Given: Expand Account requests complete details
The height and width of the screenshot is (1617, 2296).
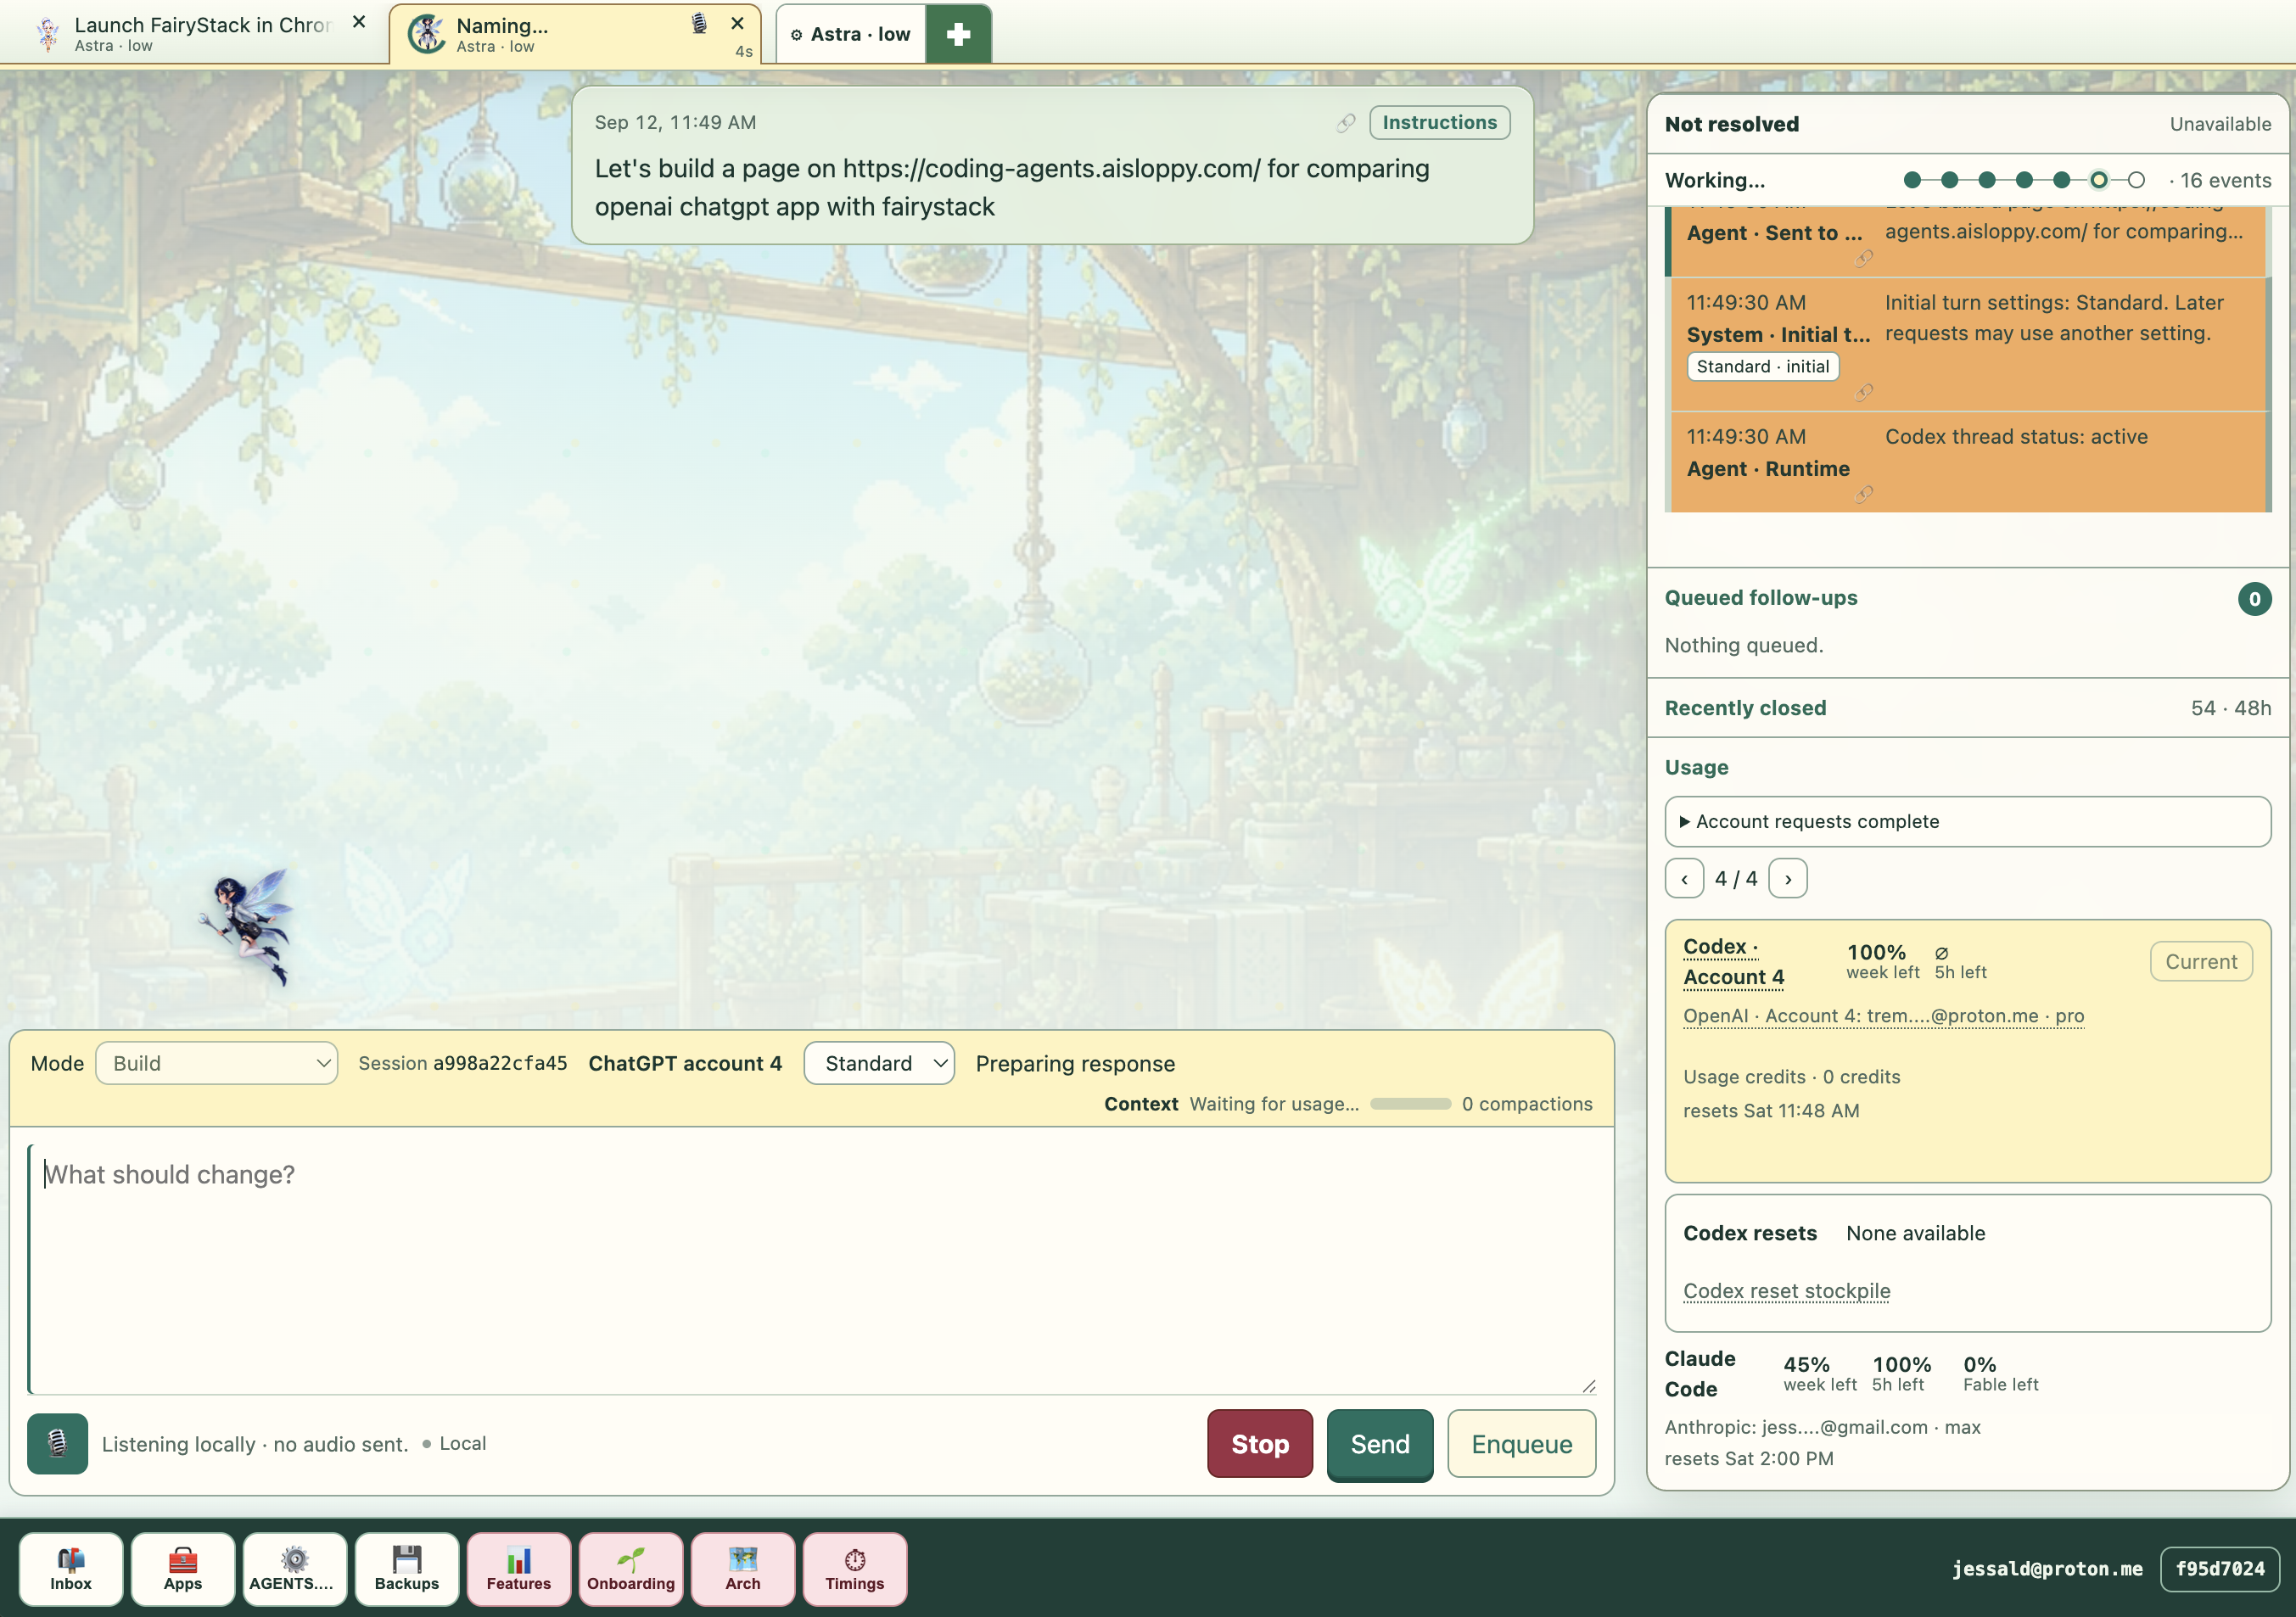Looking at the screenshot, I should coord(1967,822).
